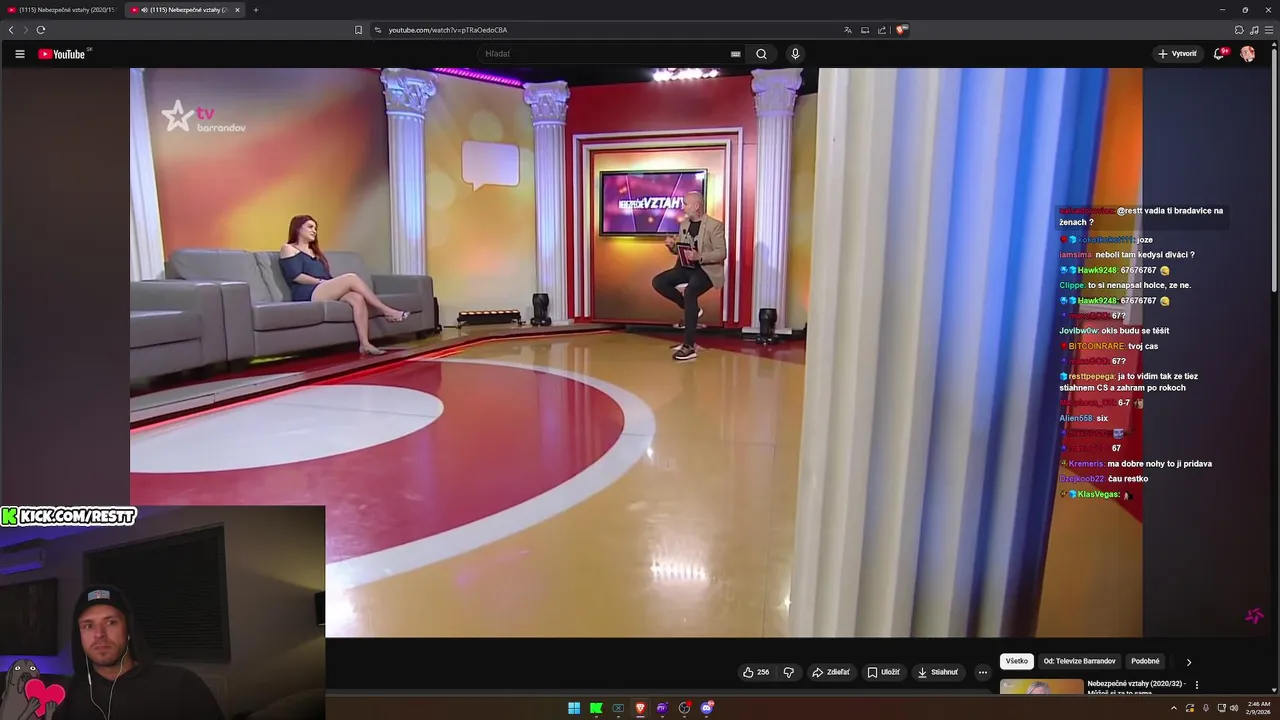Open YouTube notifications bell
The image size is (1280, 720).
[1219, 54]
